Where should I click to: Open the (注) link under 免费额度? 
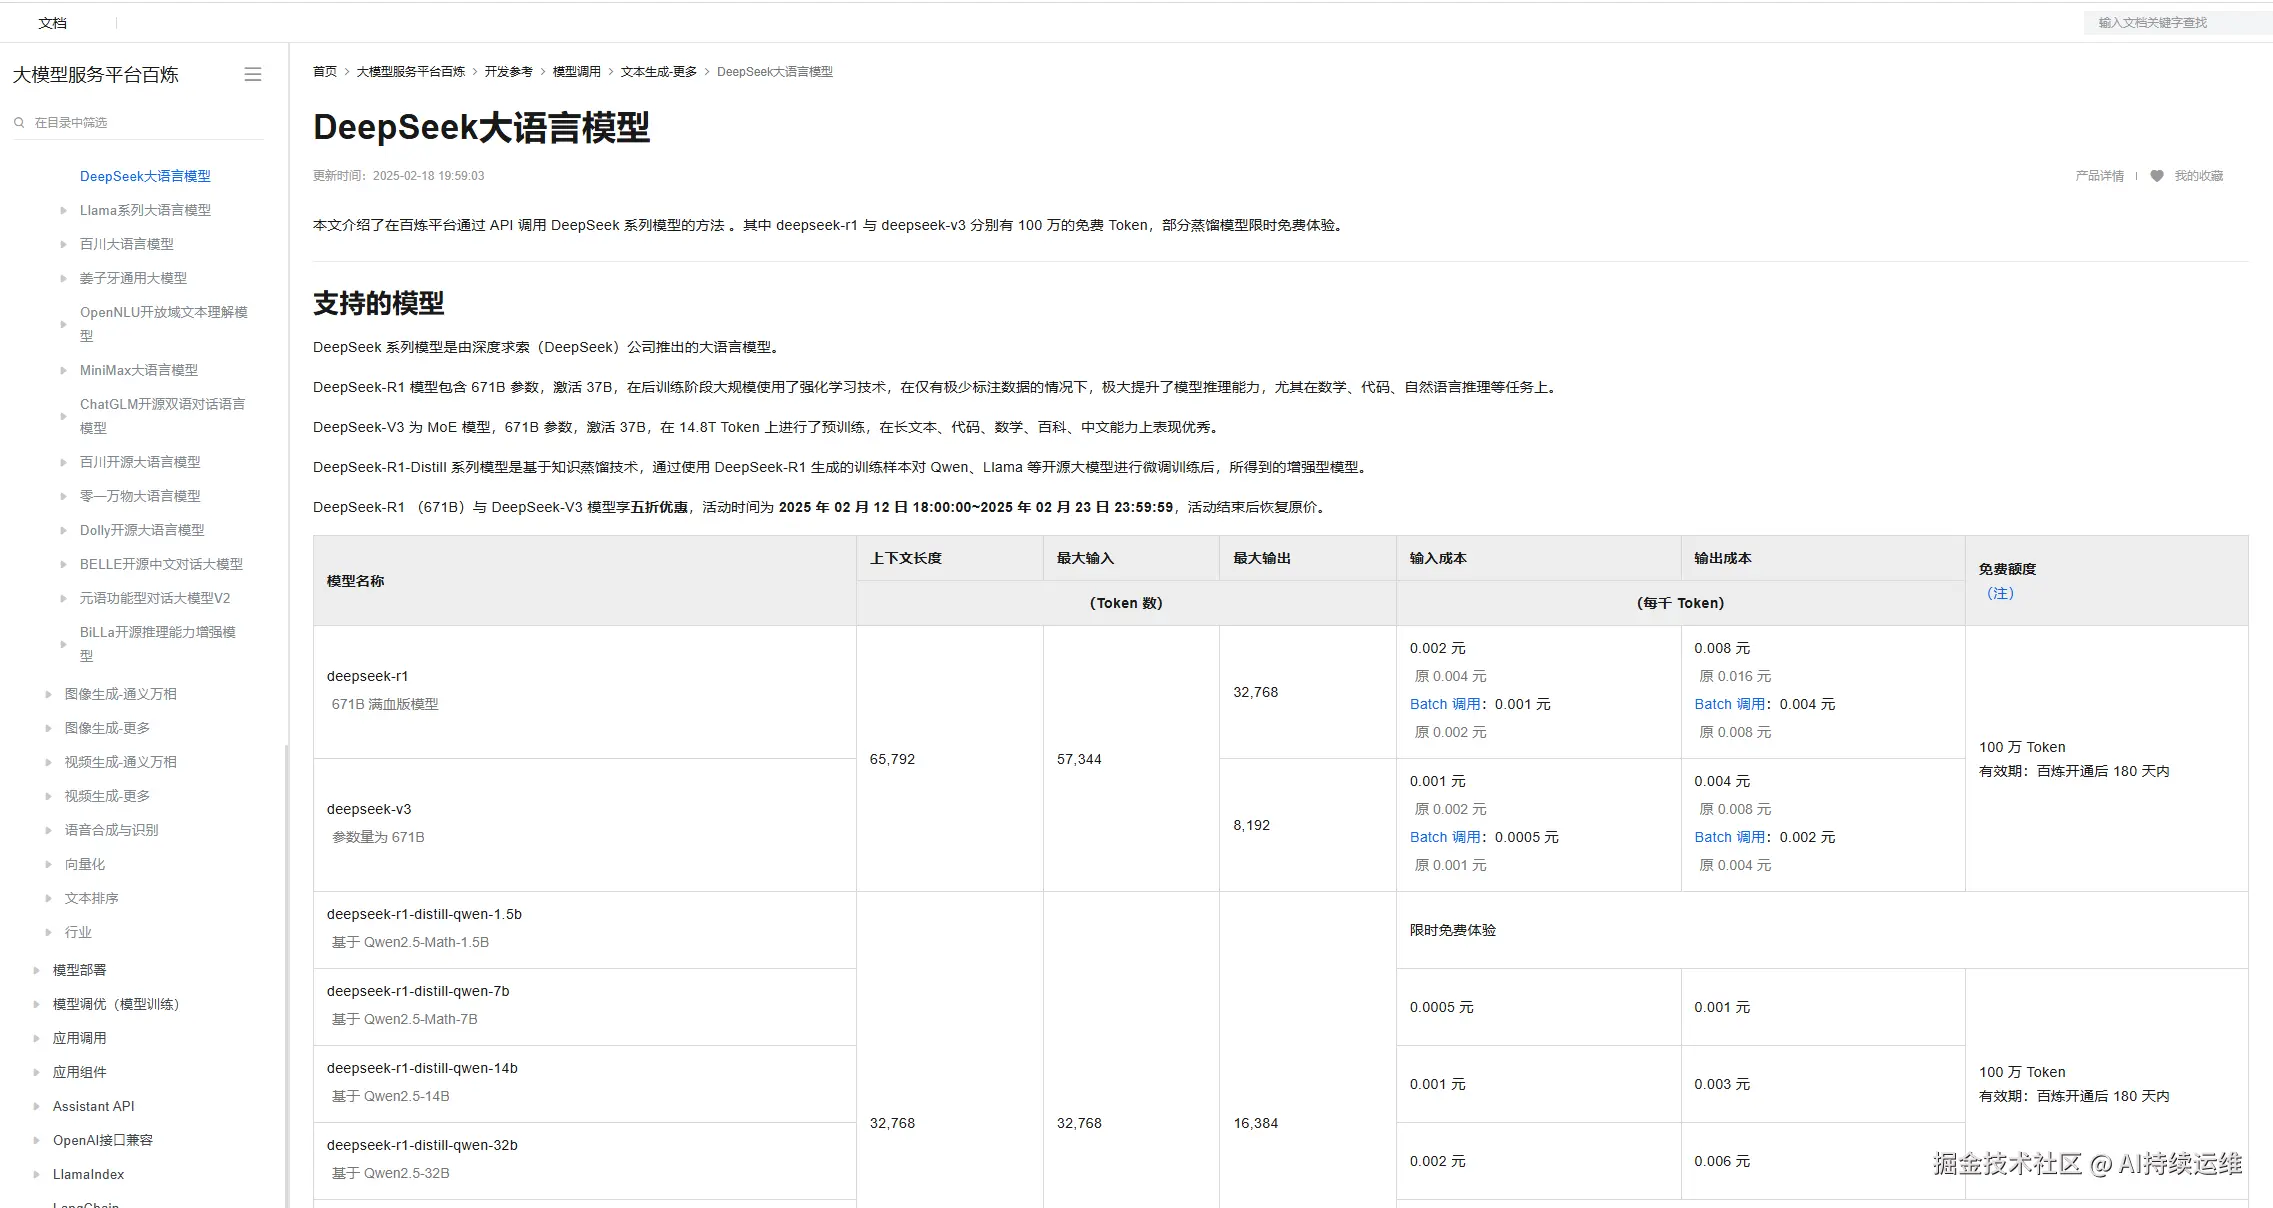tap(2000, 593)
